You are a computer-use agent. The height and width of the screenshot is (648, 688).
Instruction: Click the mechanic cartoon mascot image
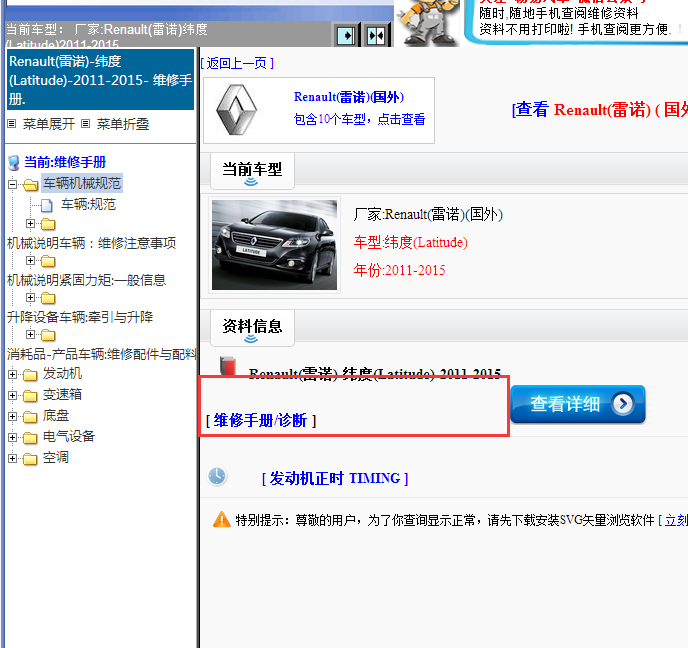pos(426,22)
